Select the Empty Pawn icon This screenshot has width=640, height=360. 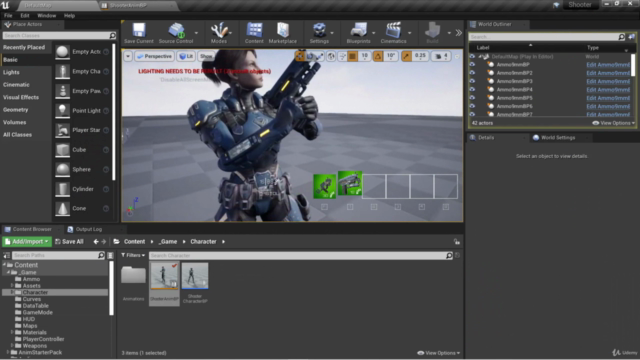[62, 91]
